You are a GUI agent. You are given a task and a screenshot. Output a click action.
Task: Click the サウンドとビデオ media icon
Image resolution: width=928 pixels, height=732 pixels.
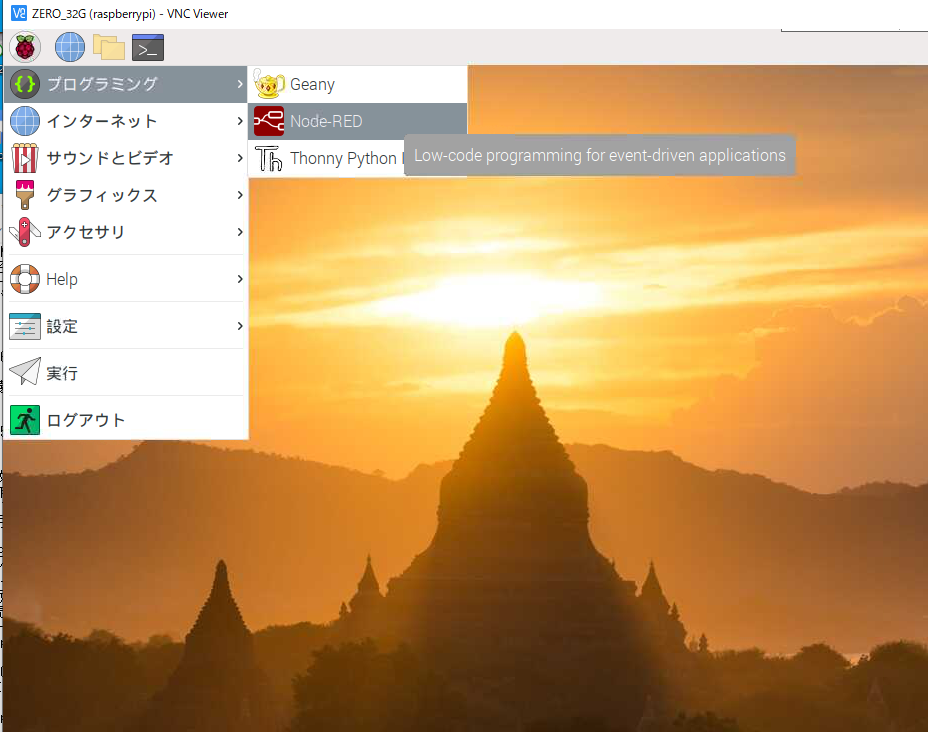24,158
